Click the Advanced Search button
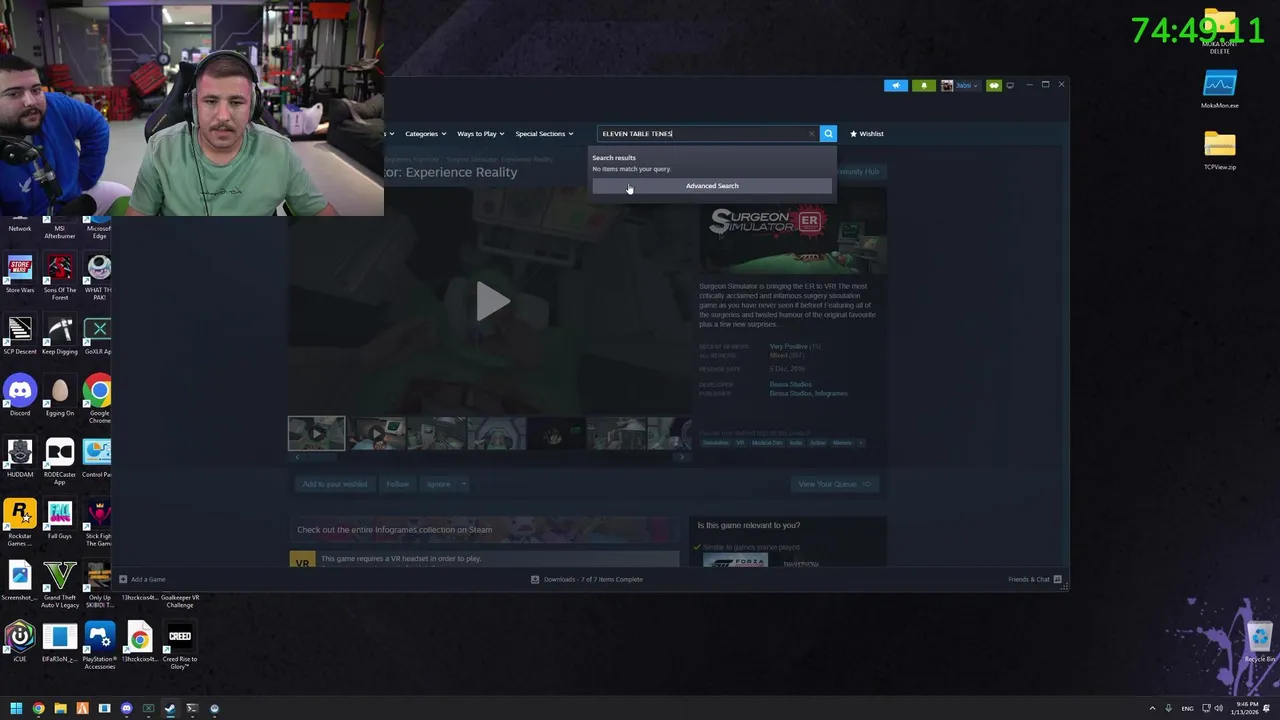The width and height of the screenshot is (1280, 720). [712, 186]
